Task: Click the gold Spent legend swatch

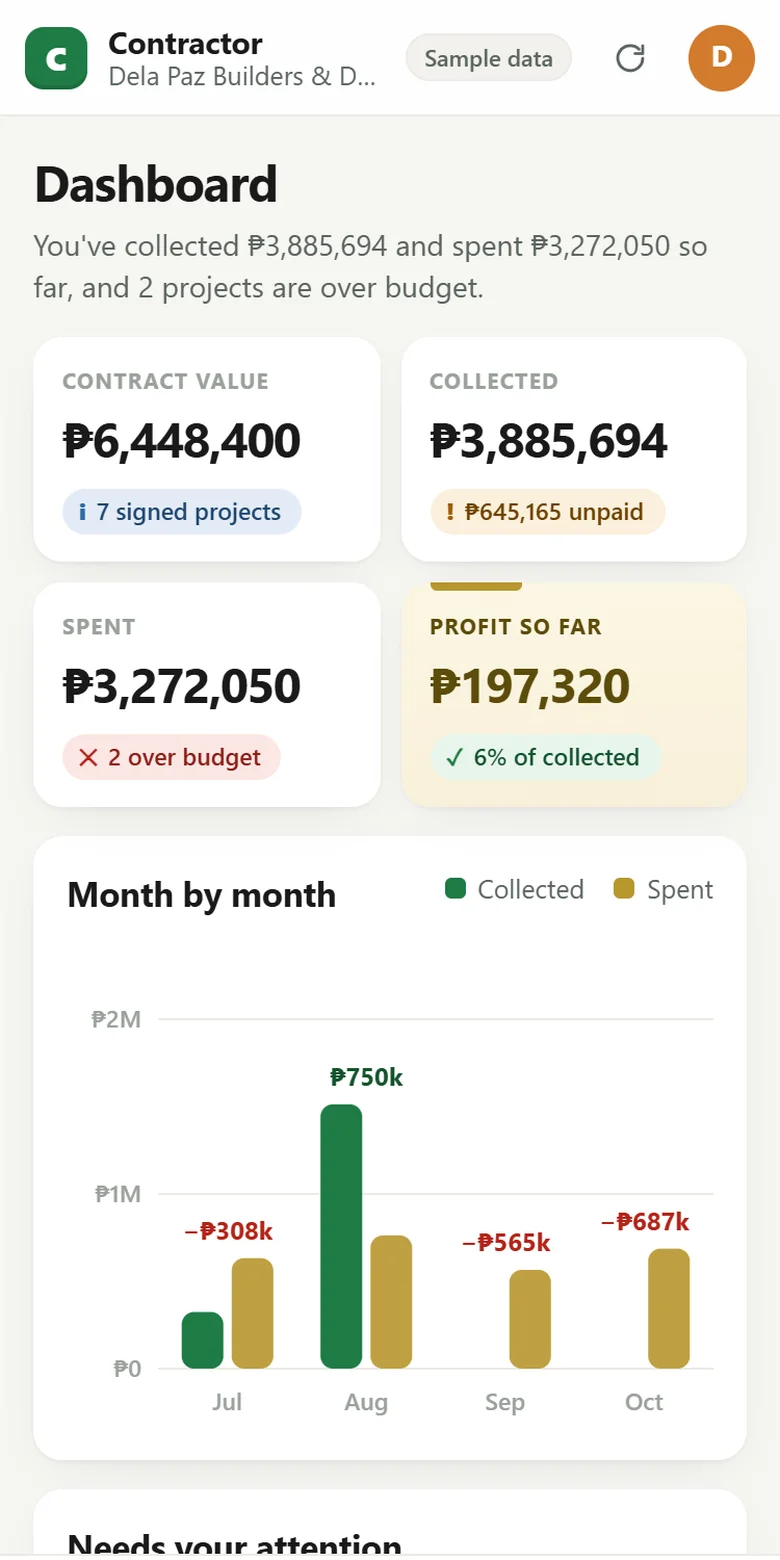Action: [x=624, y=888]
